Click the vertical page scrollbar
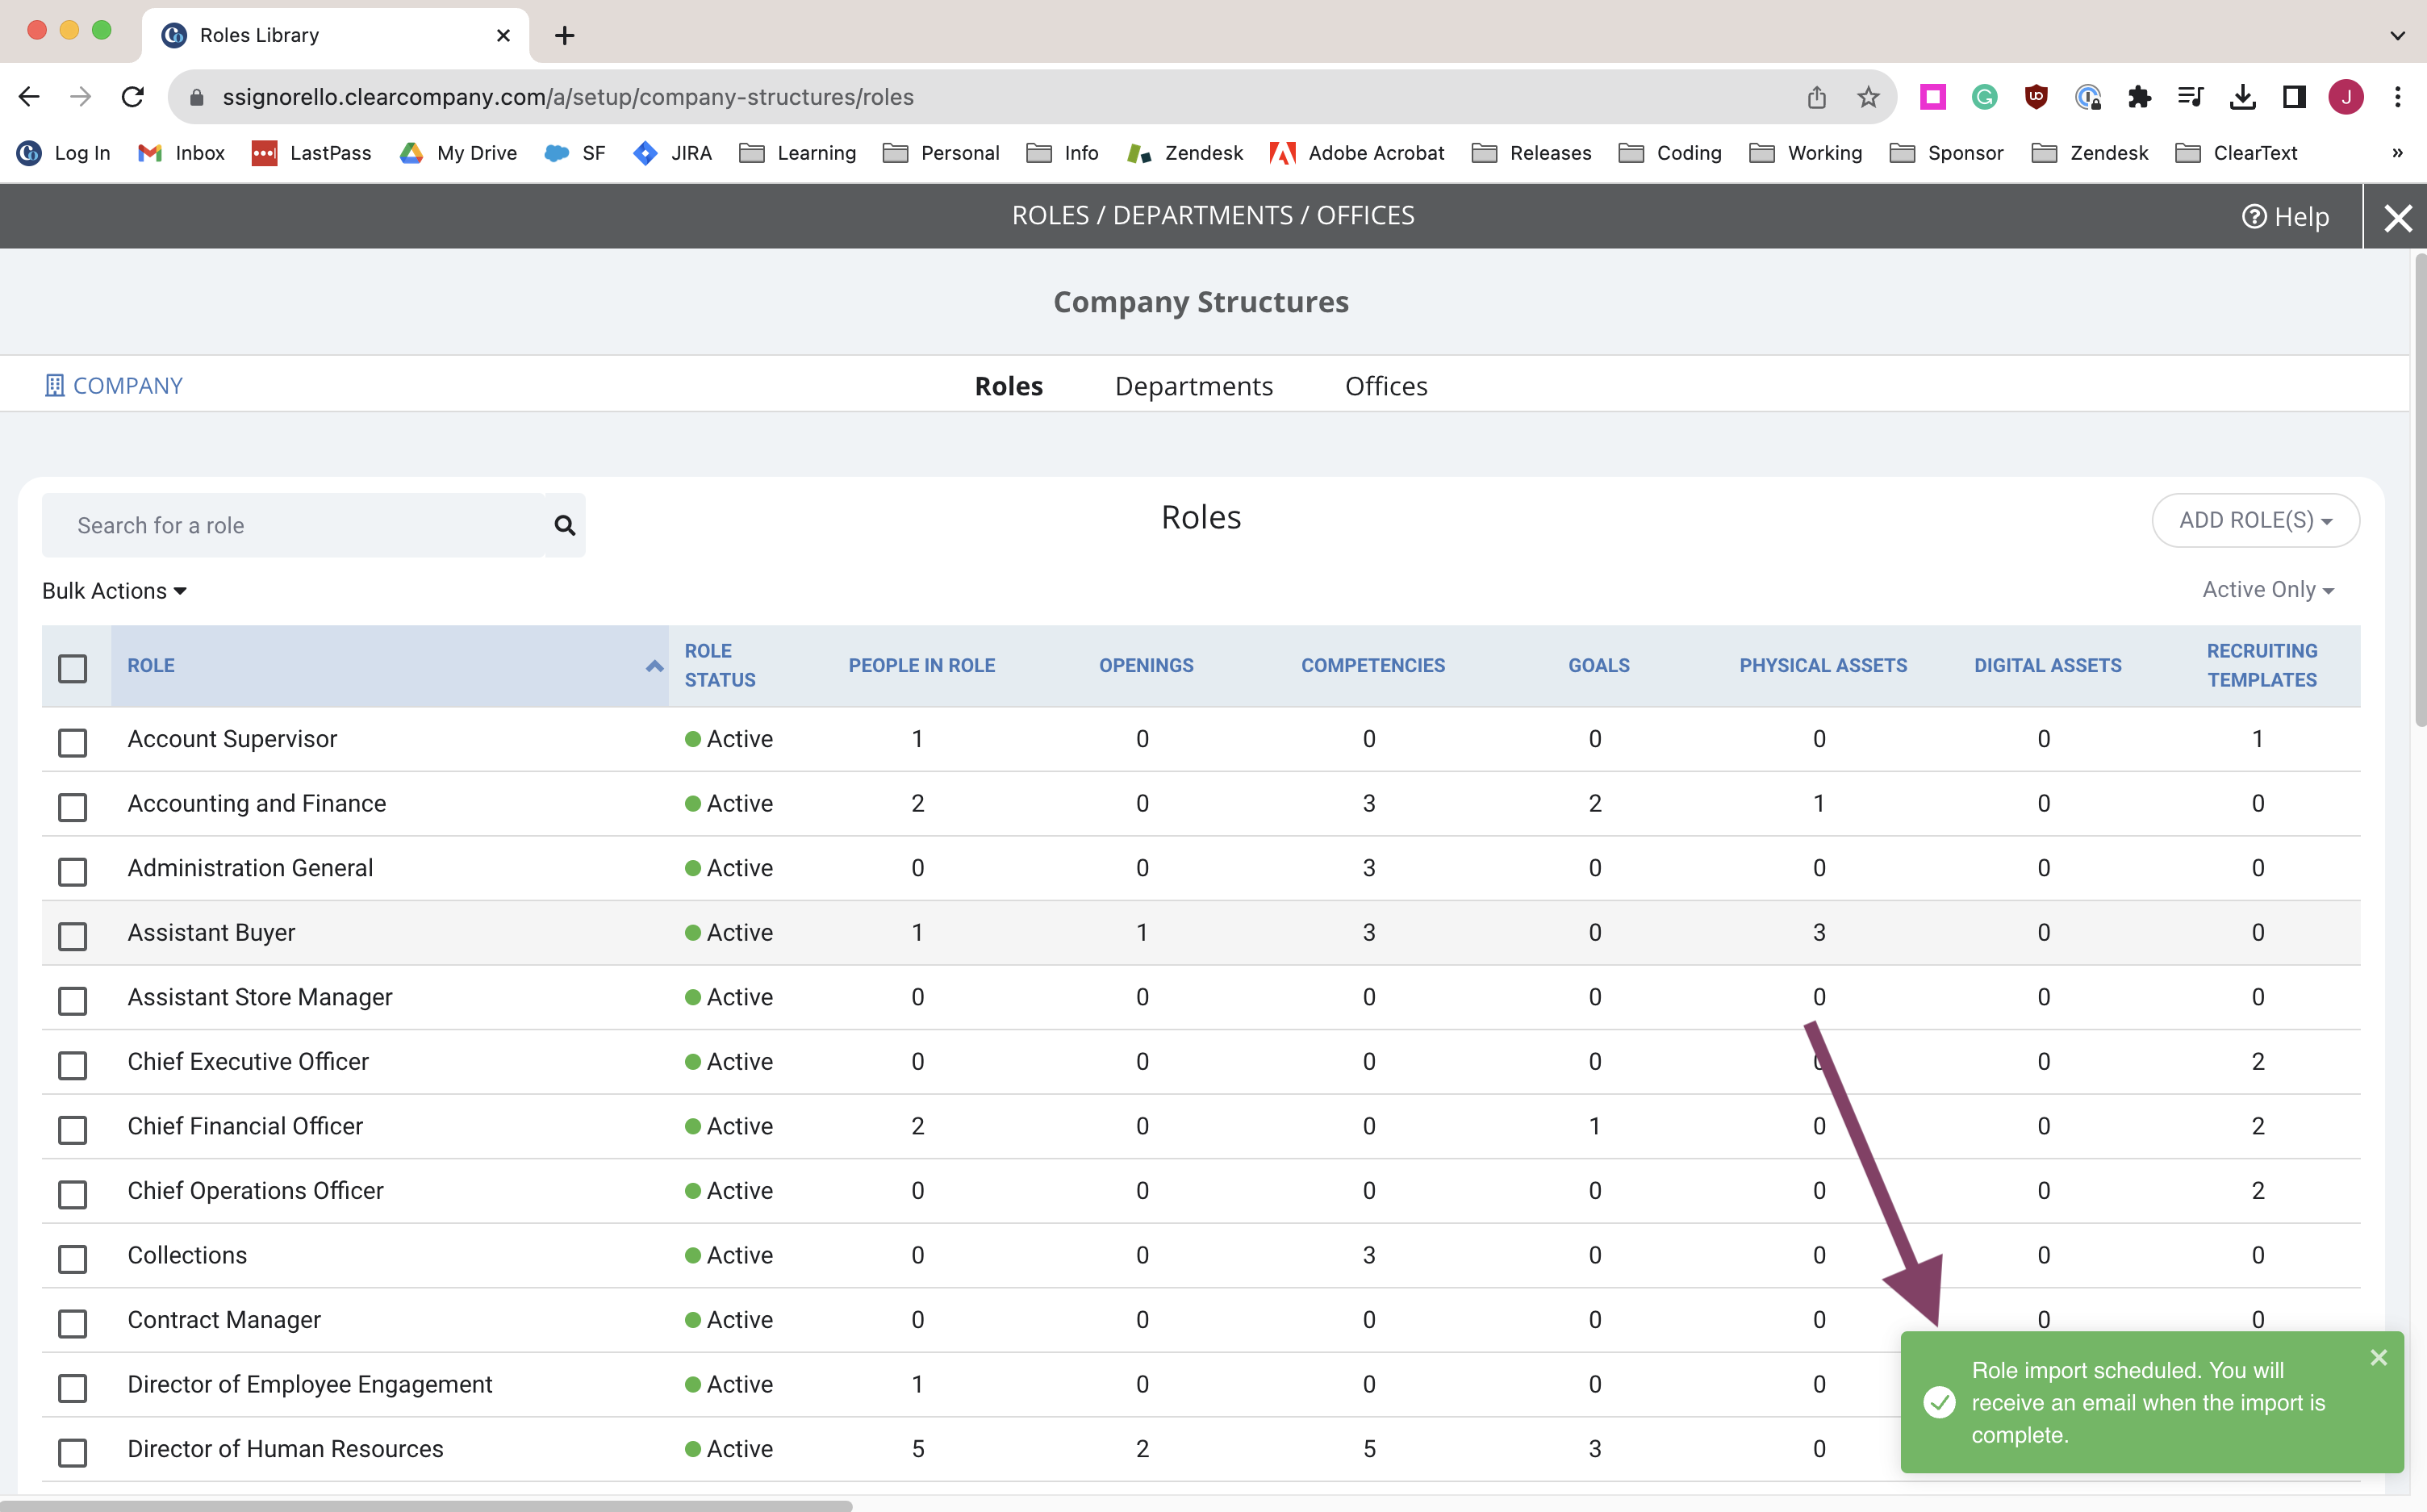 (x=2420, y=490)
